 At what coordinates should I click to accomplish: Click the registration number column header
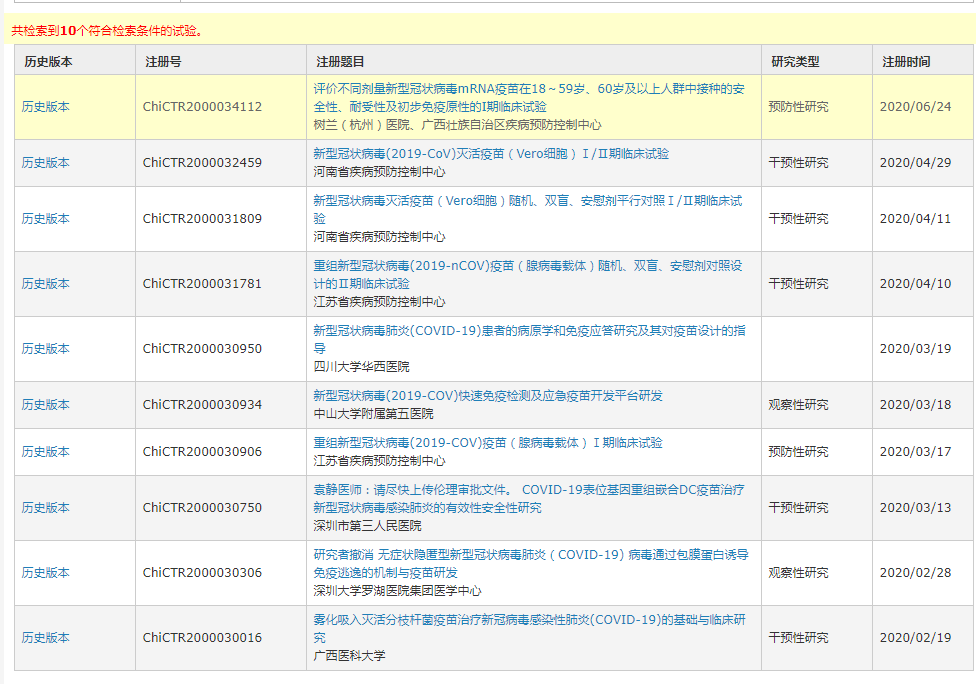tap(163, 61)
